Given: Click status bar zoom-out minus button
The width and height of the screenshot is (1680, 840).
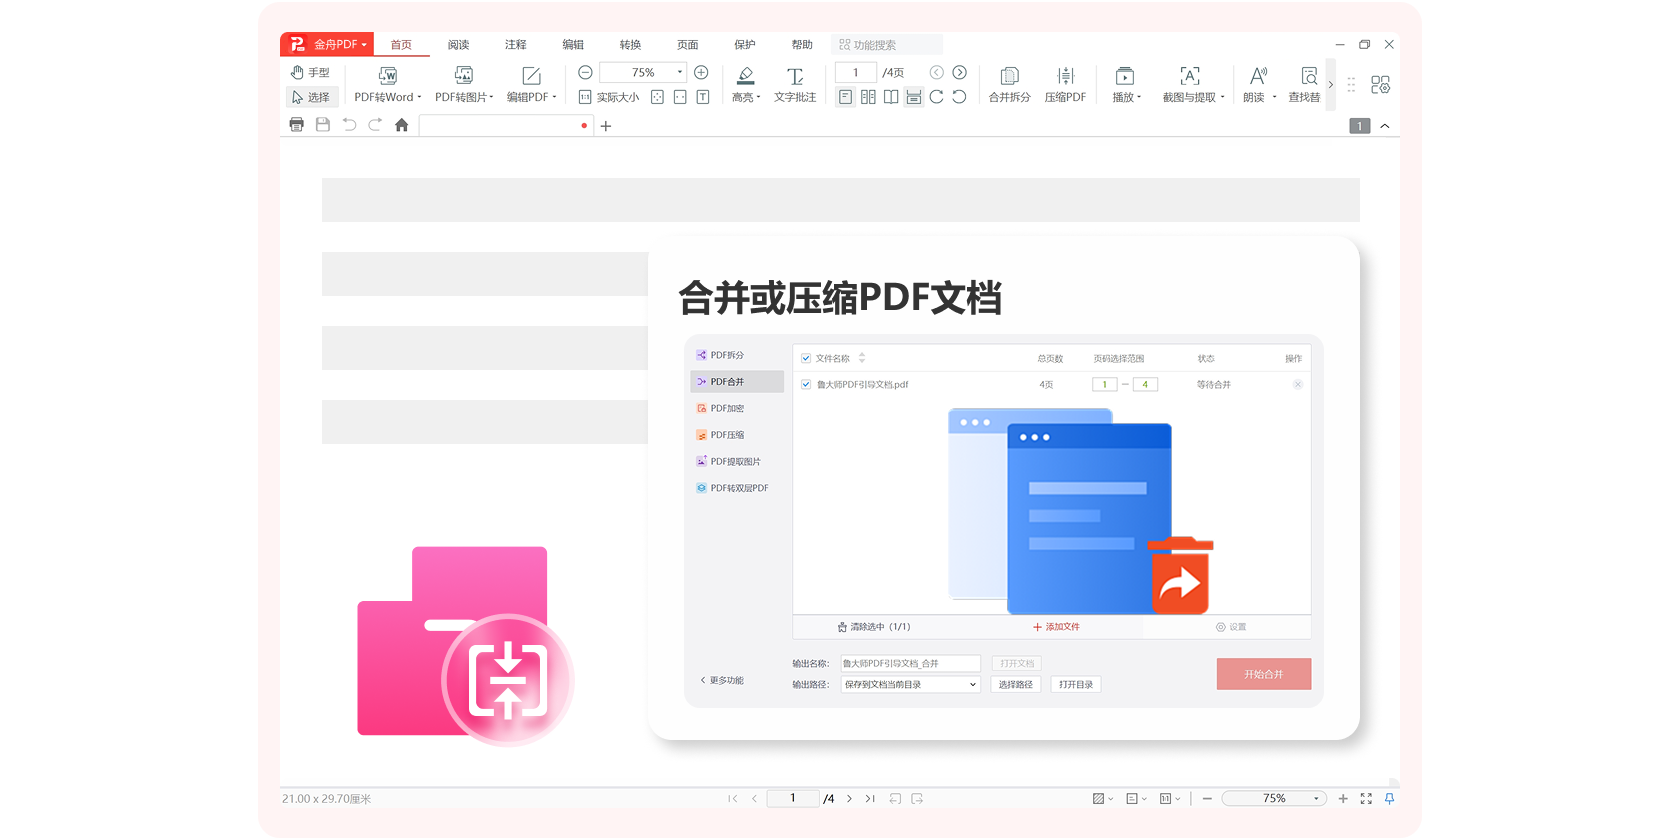Looking at the screenshot, I should (1207, 798).
